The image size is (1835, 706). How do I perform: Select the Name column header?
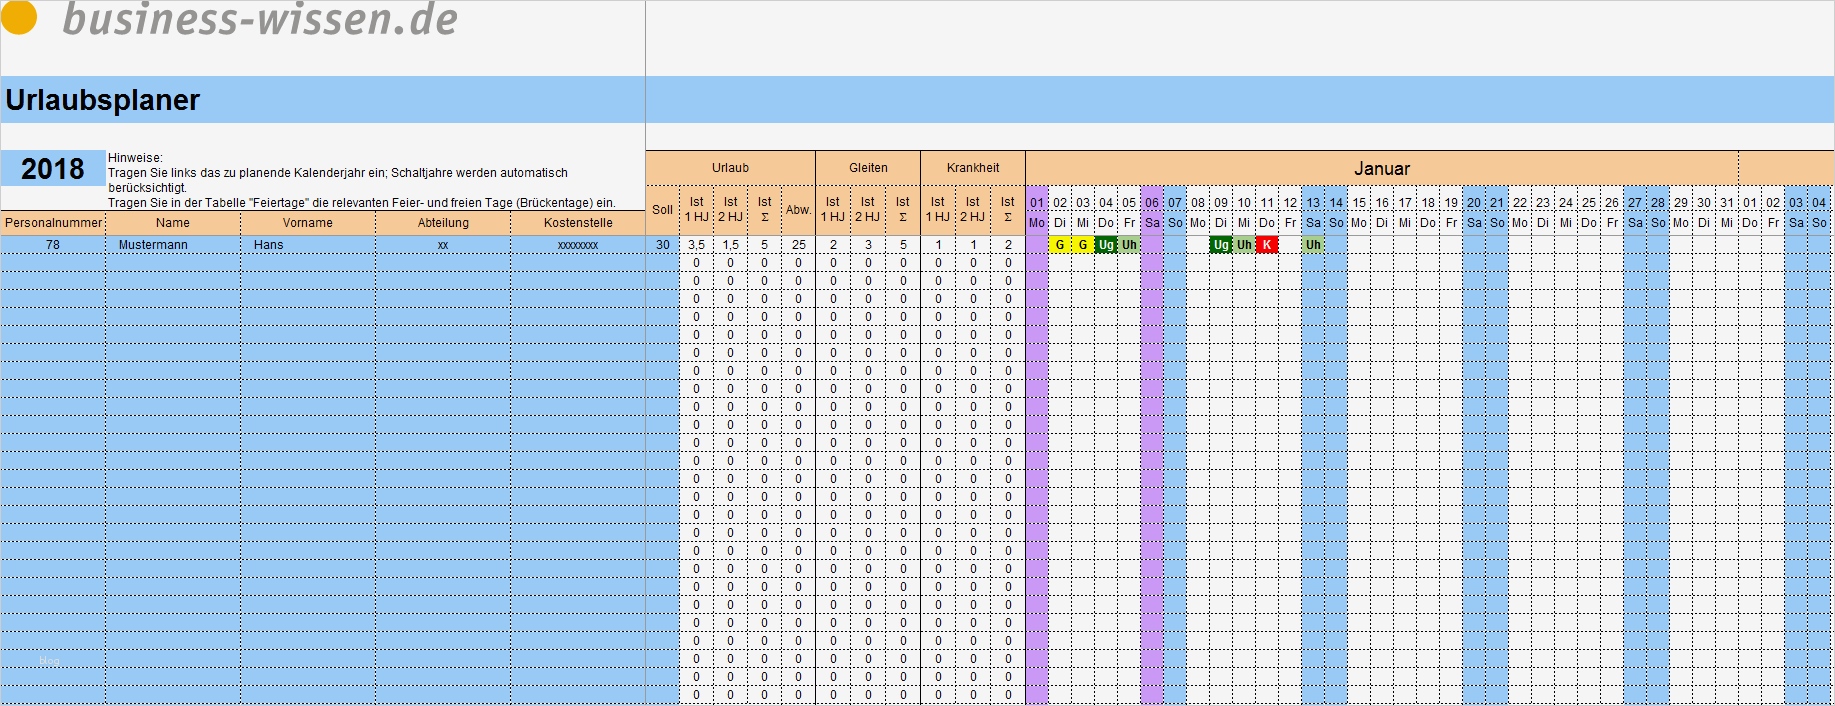coord(173,223)
